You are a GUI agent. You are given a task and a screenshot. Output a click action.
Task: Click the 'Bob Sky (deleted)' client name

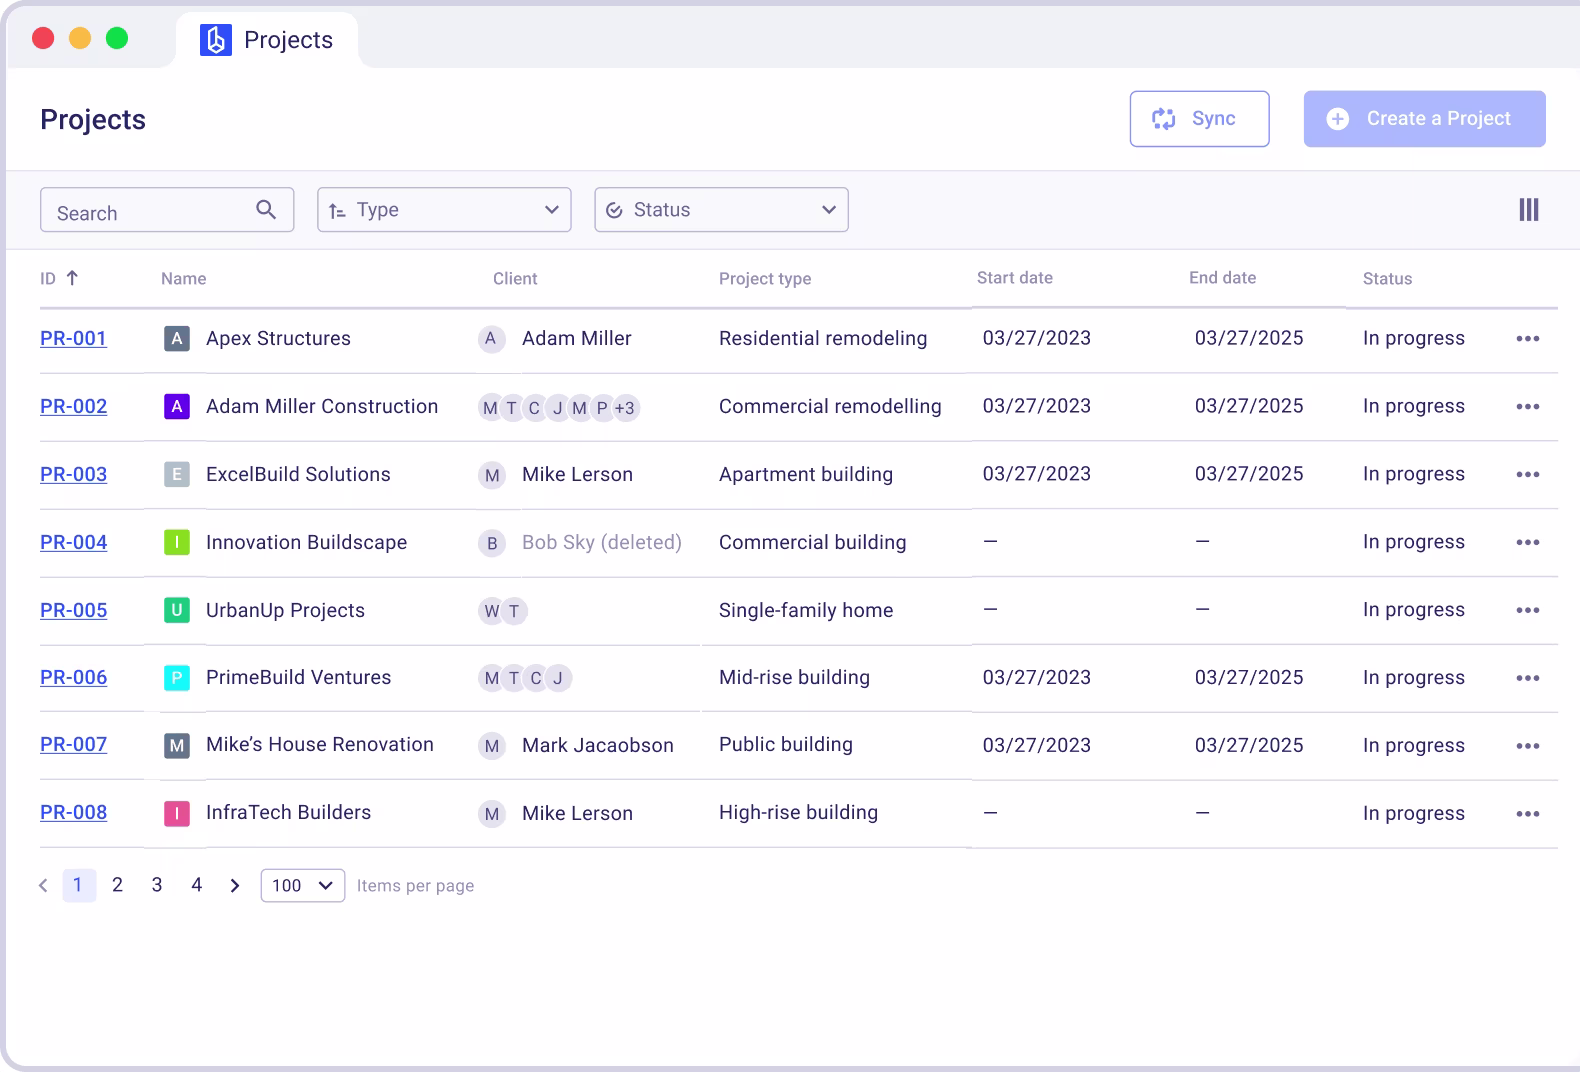602,542
